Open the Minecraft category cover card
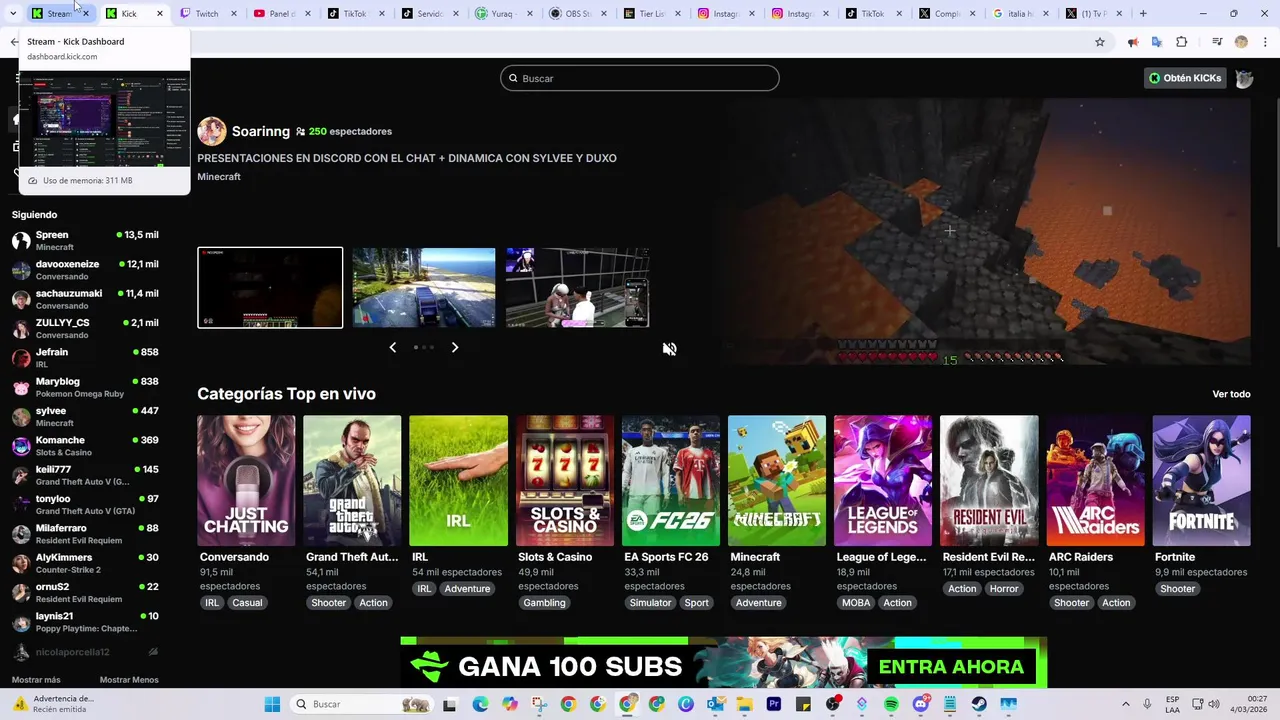Image resolution: width=1280 pixels, height=720 pixels. (777, 481)
